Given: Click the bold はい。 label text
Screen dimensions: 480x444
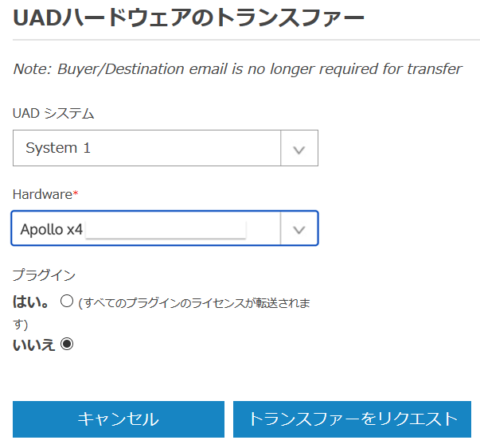Looking at the screenshot, I should click(31, 302).
